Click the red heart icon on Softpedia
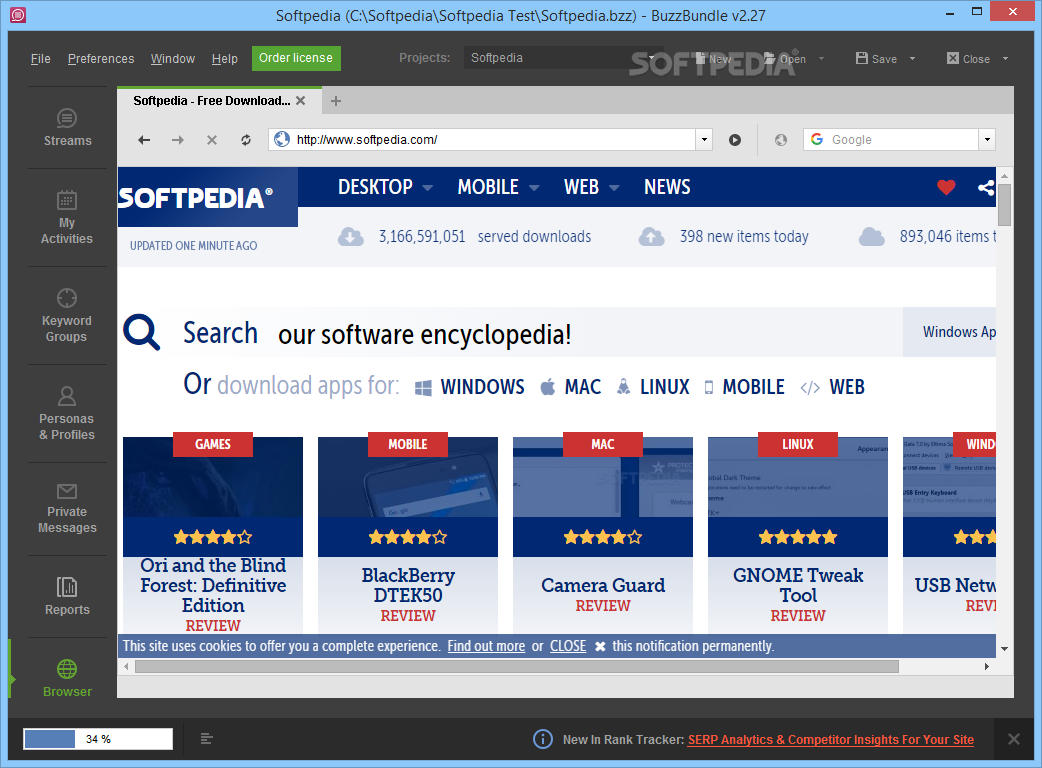This screenshot has height=768, width=1042. click(x=946, y=187)
